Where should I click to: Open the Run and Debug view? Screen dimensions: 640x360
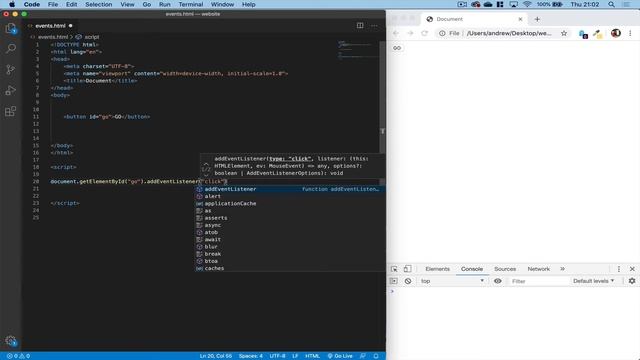coord(11,90)
